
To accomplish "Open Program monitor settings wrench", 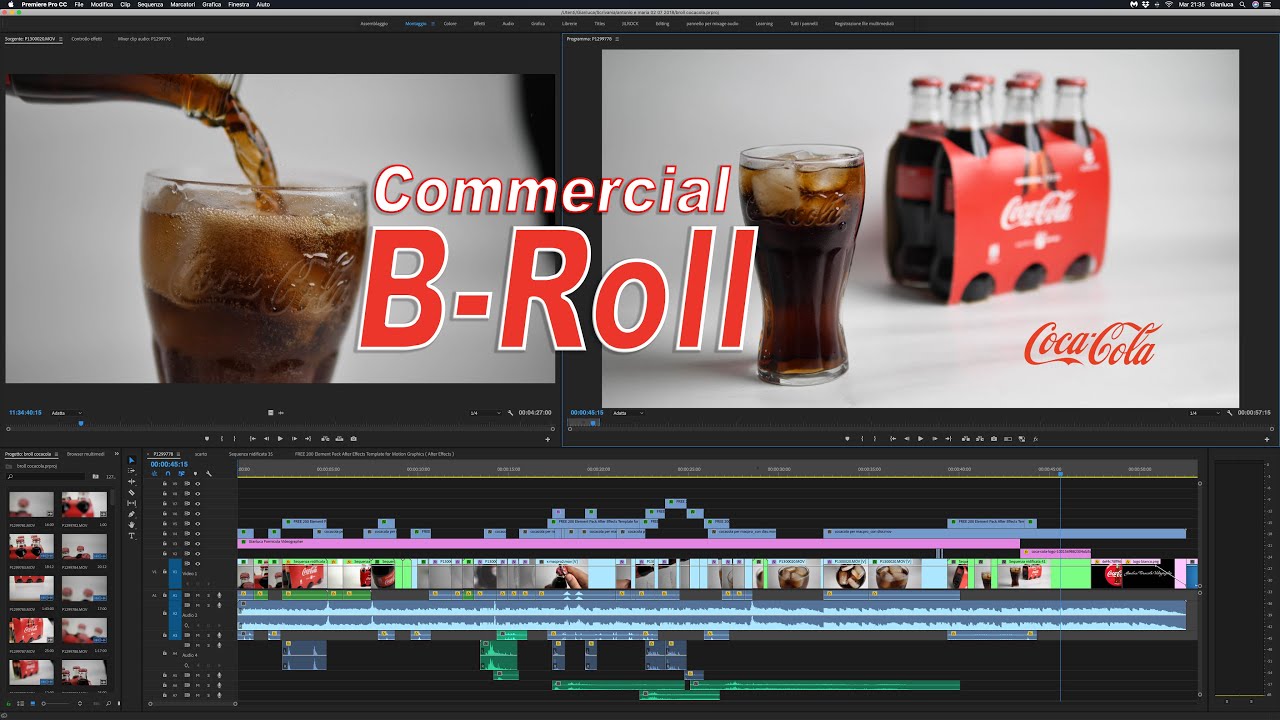I will (1231, 412).
